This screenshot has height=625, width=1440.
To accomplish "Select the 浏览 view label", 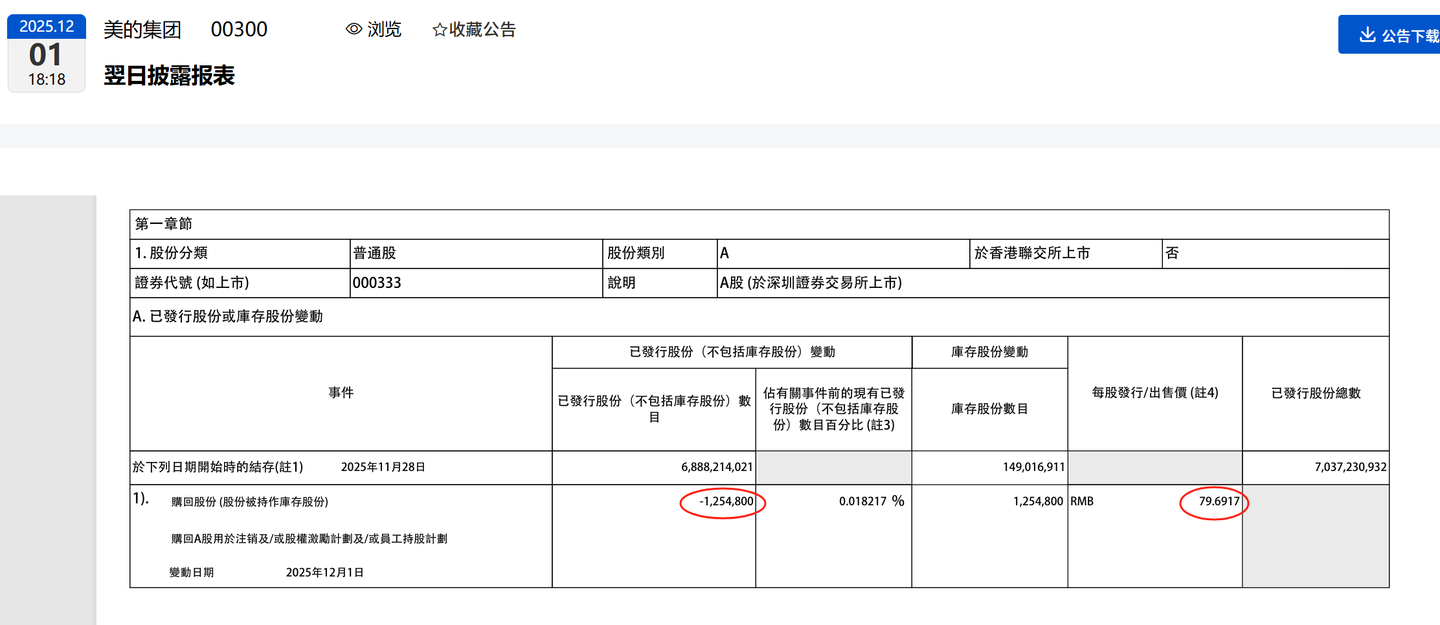I will 384,30.
